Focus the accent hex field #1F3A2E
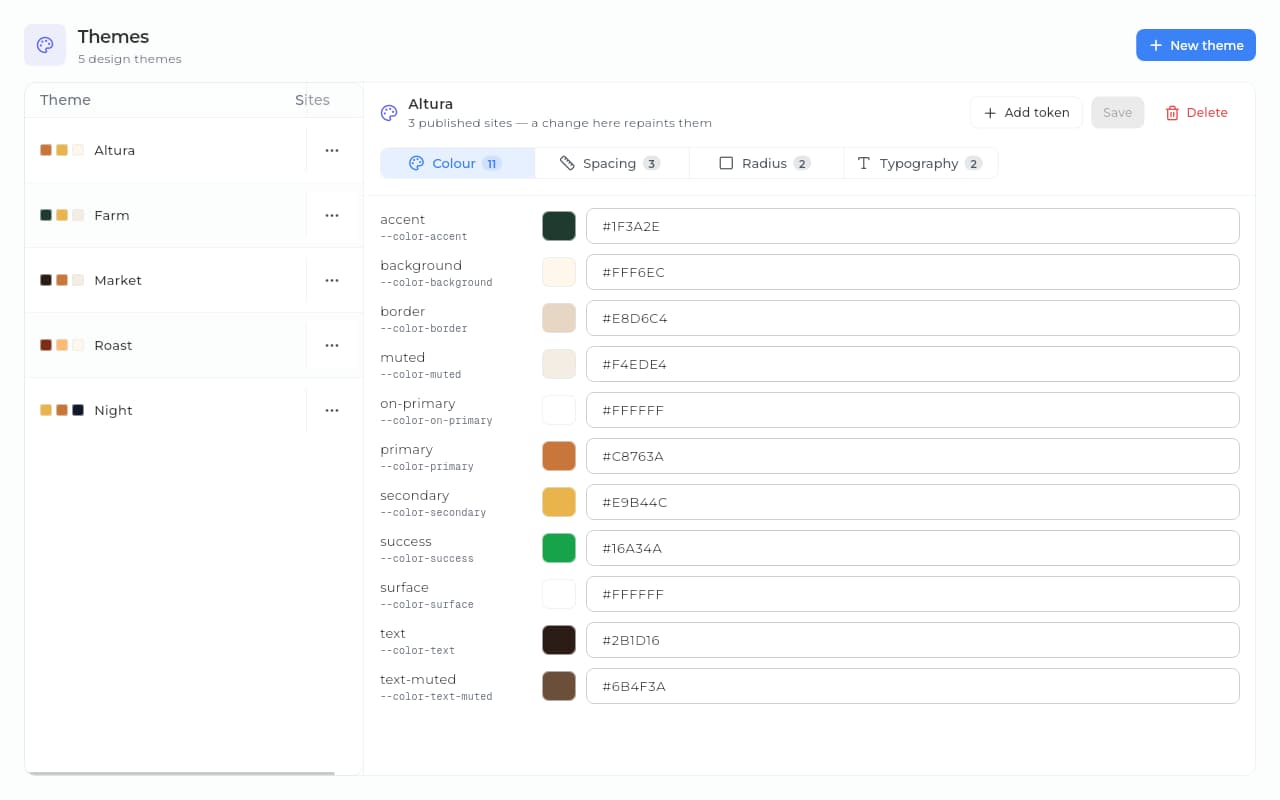Viewport: 1280px width, 800px height. (x=913, y=226)
